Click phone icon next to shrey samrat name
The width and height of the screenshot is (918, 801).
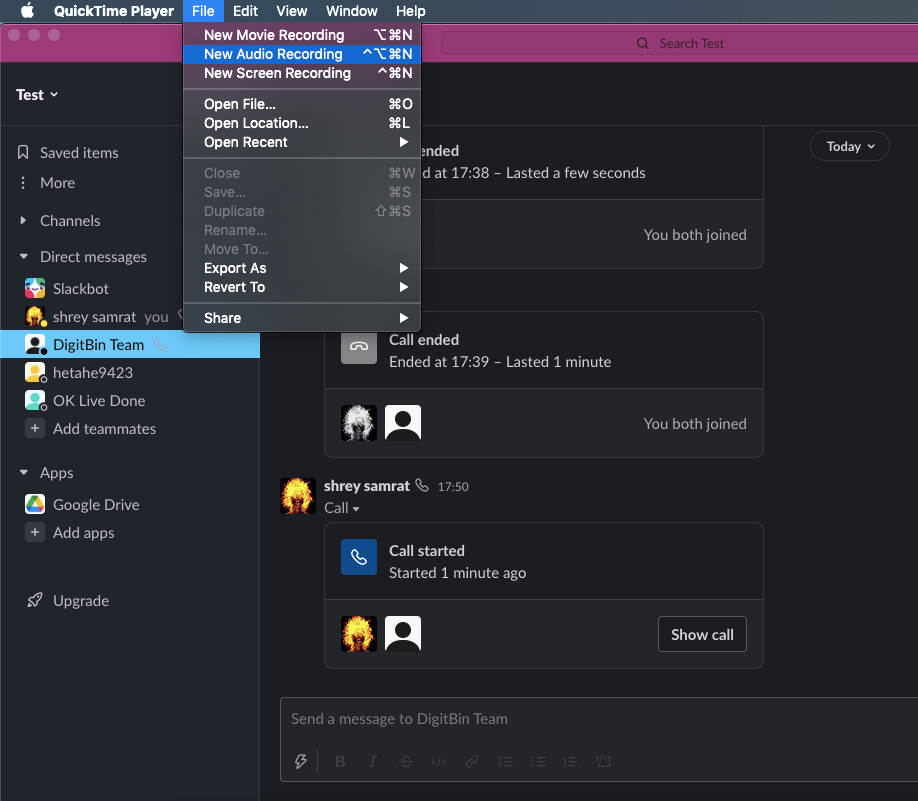422,485
